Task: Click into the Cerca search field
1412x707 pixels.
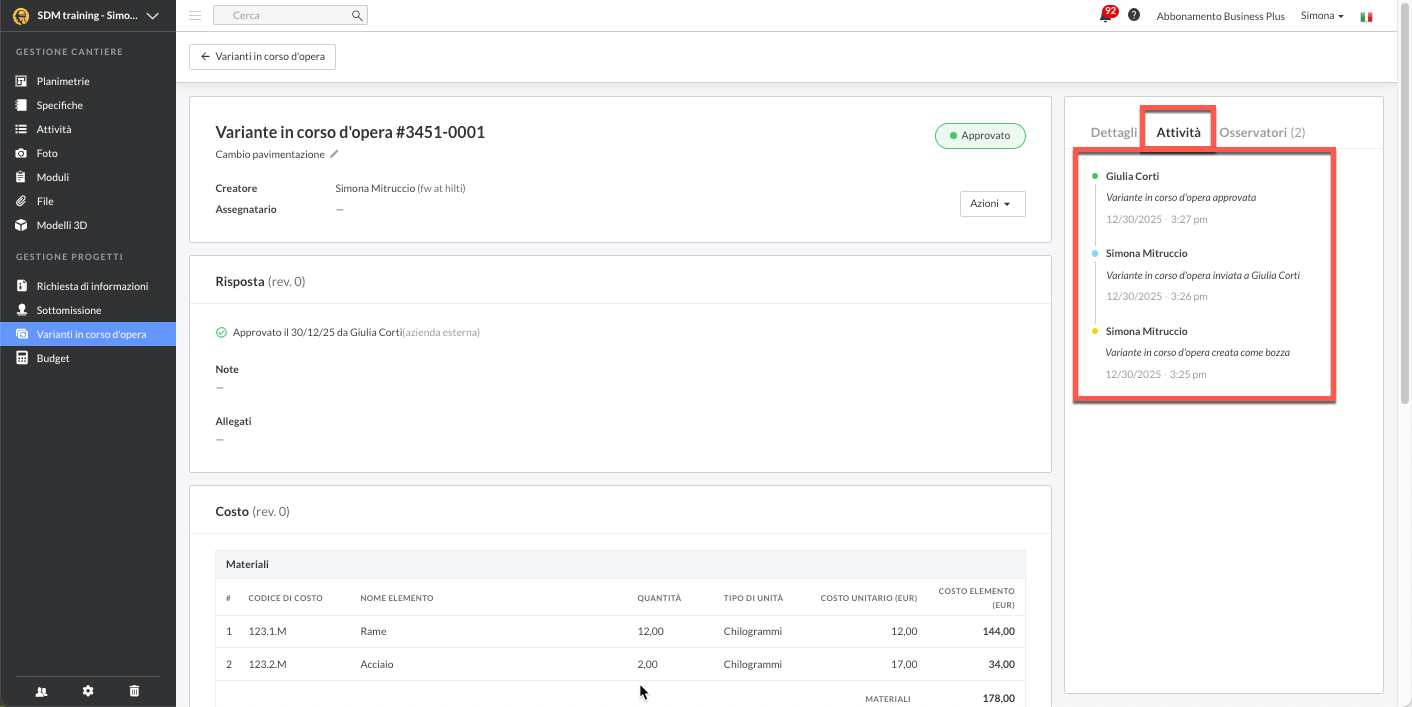Action: (x=285, y=16)
